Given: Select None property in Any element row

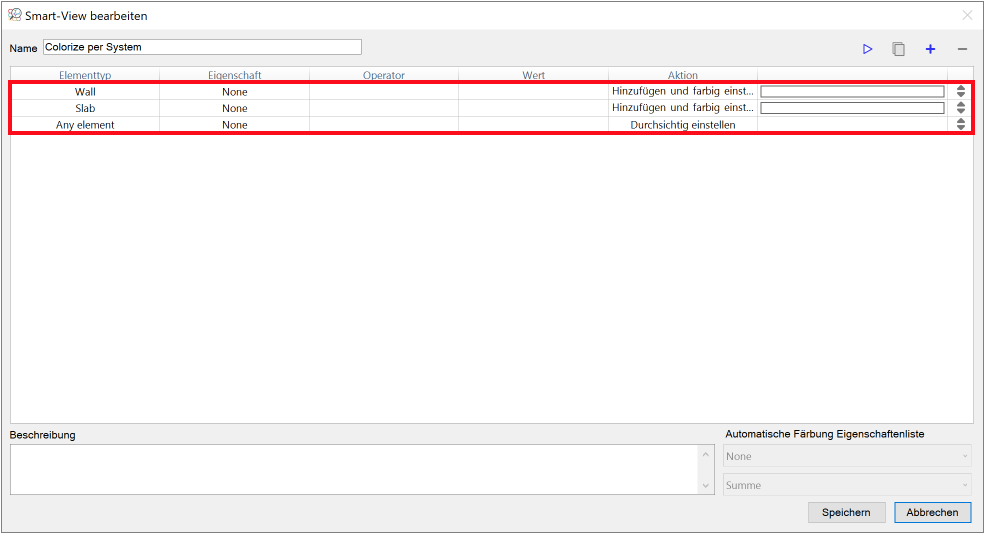Looking at the screenshot, I should point(235,125).
